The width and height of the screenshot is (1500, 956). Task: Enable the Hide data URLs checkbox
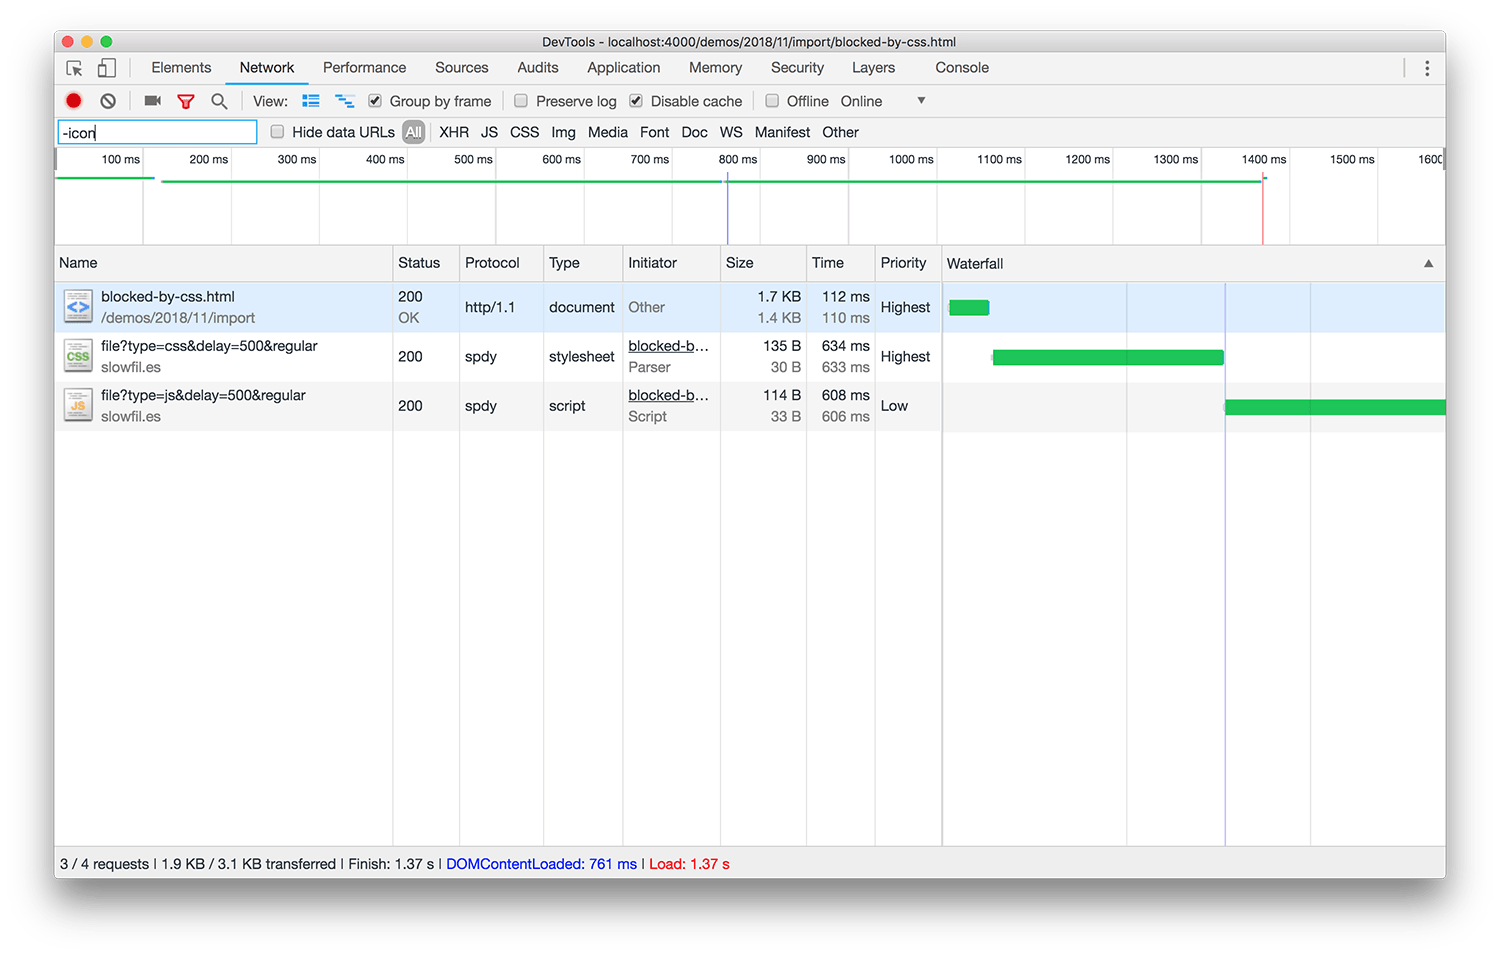(278, 132)
